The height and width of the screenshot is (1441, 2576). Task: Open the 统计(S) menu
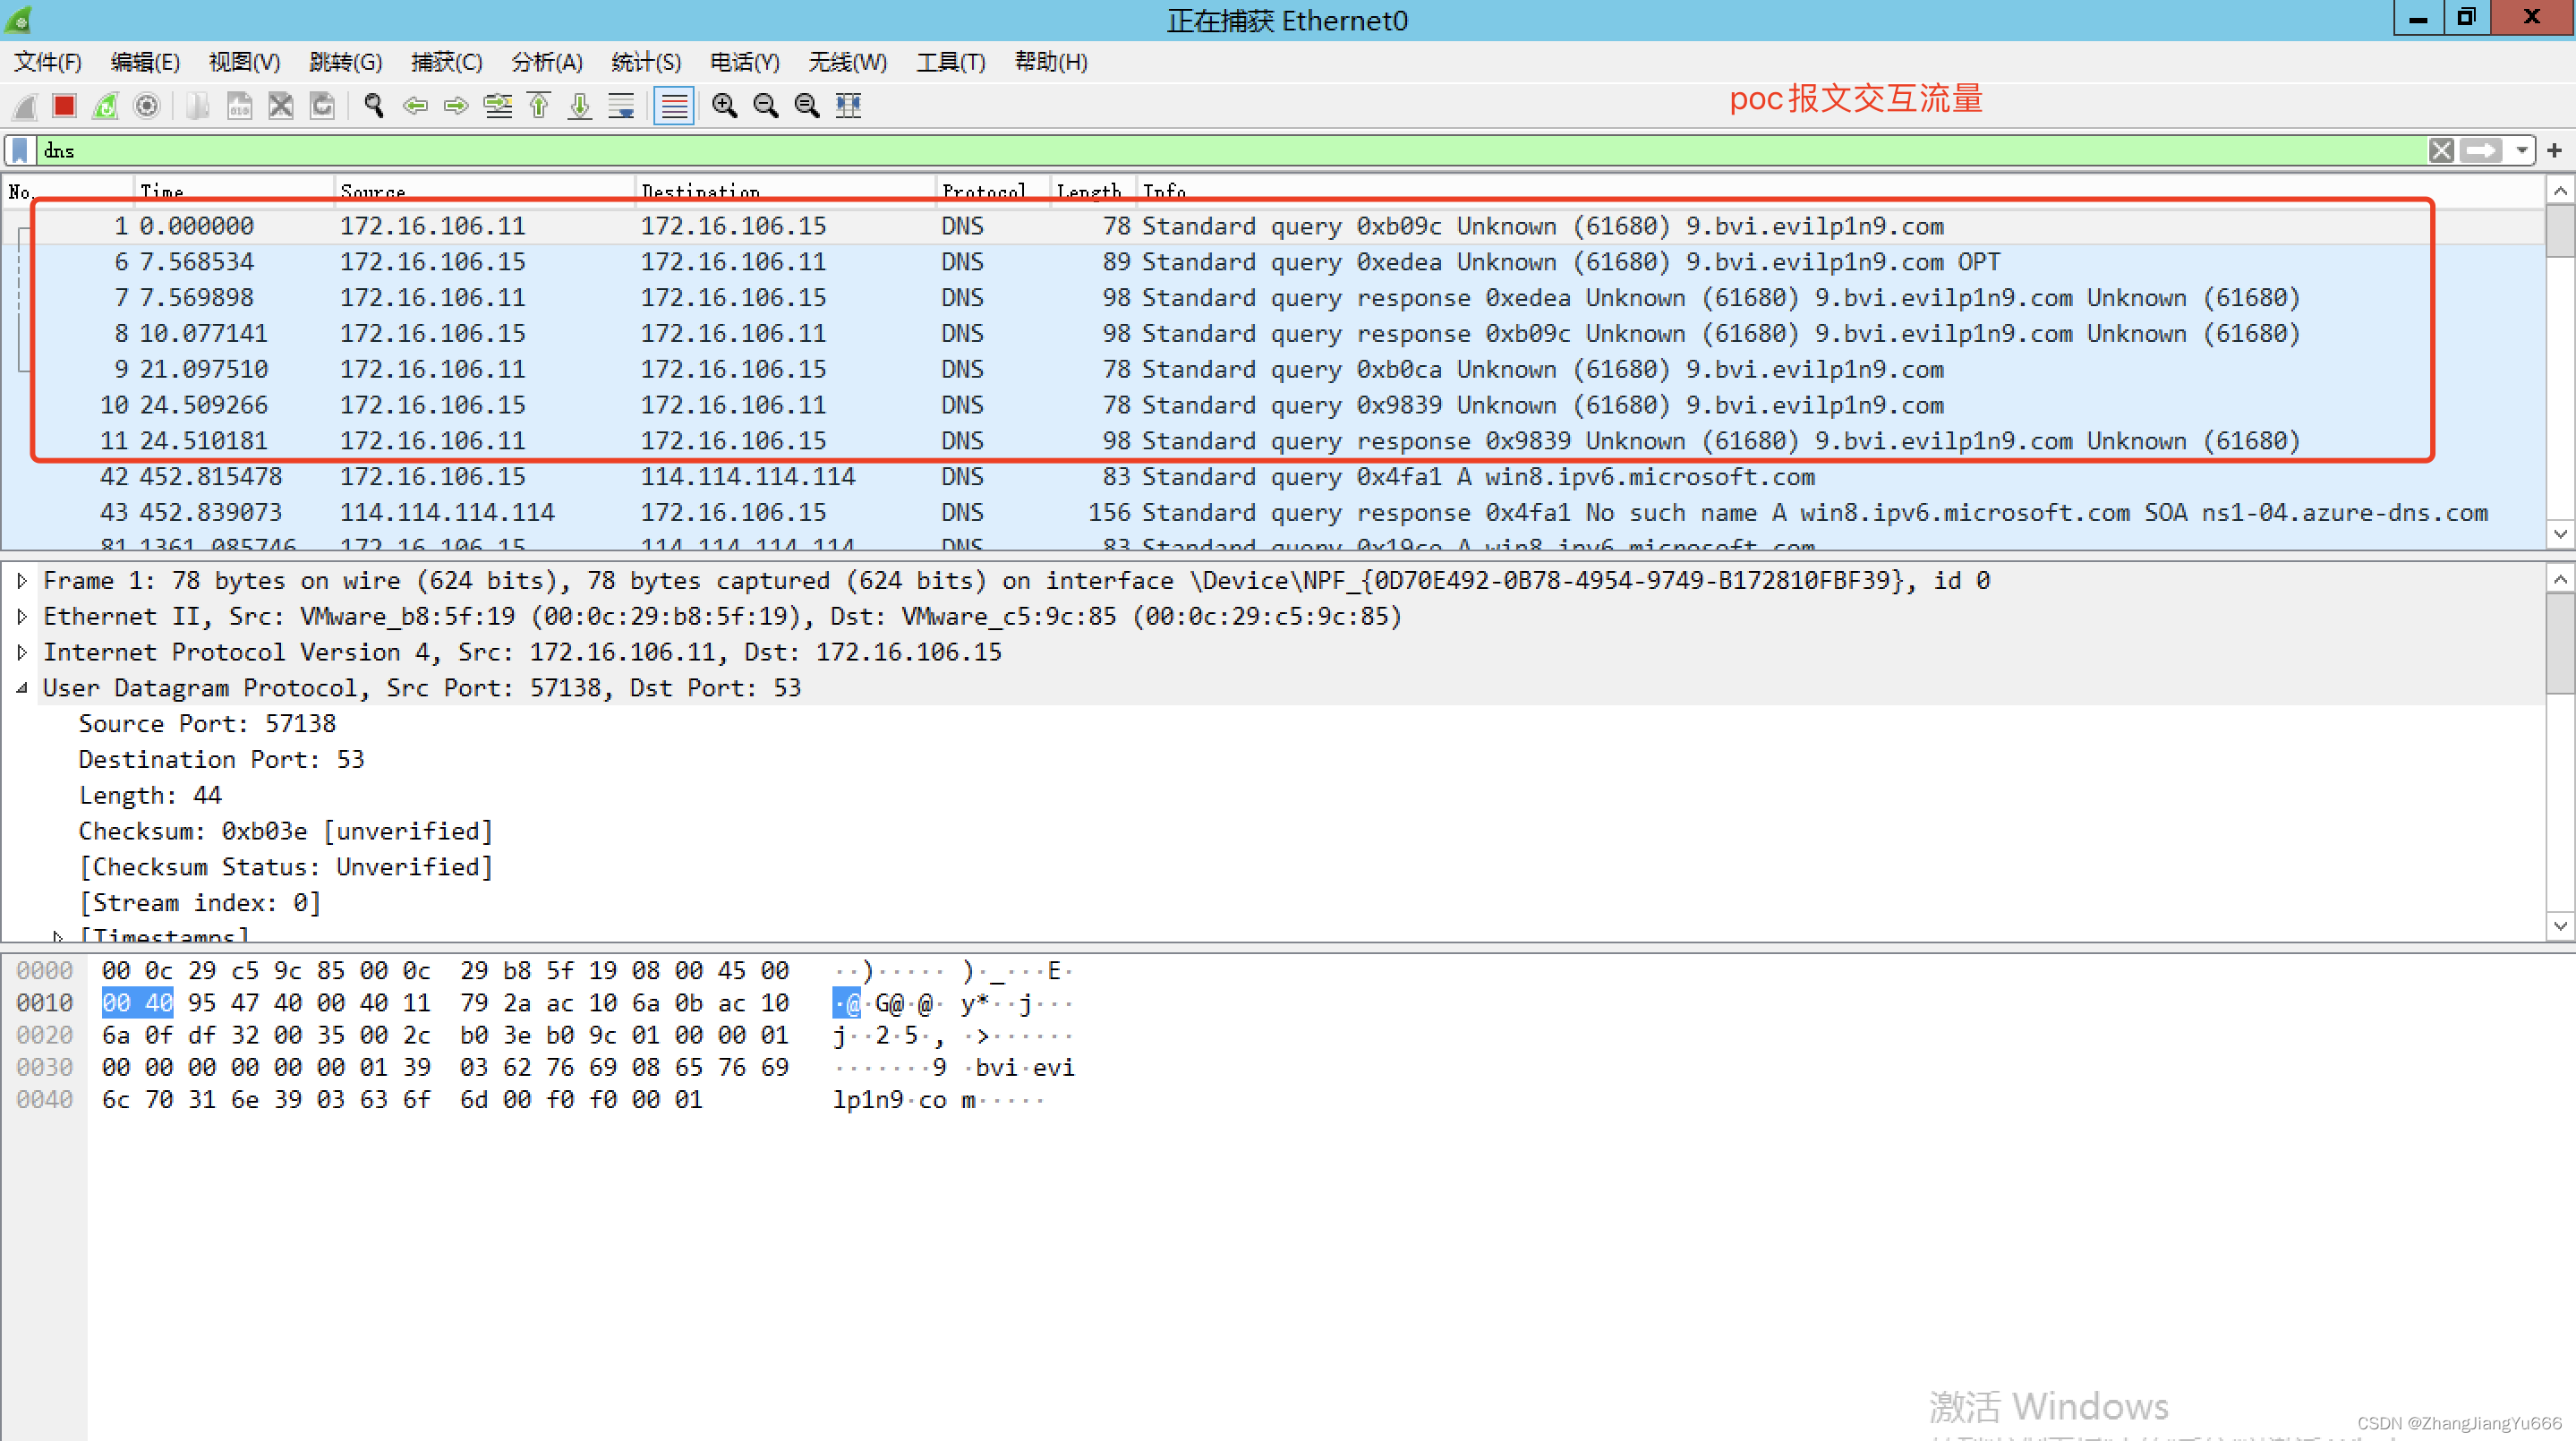646,62
